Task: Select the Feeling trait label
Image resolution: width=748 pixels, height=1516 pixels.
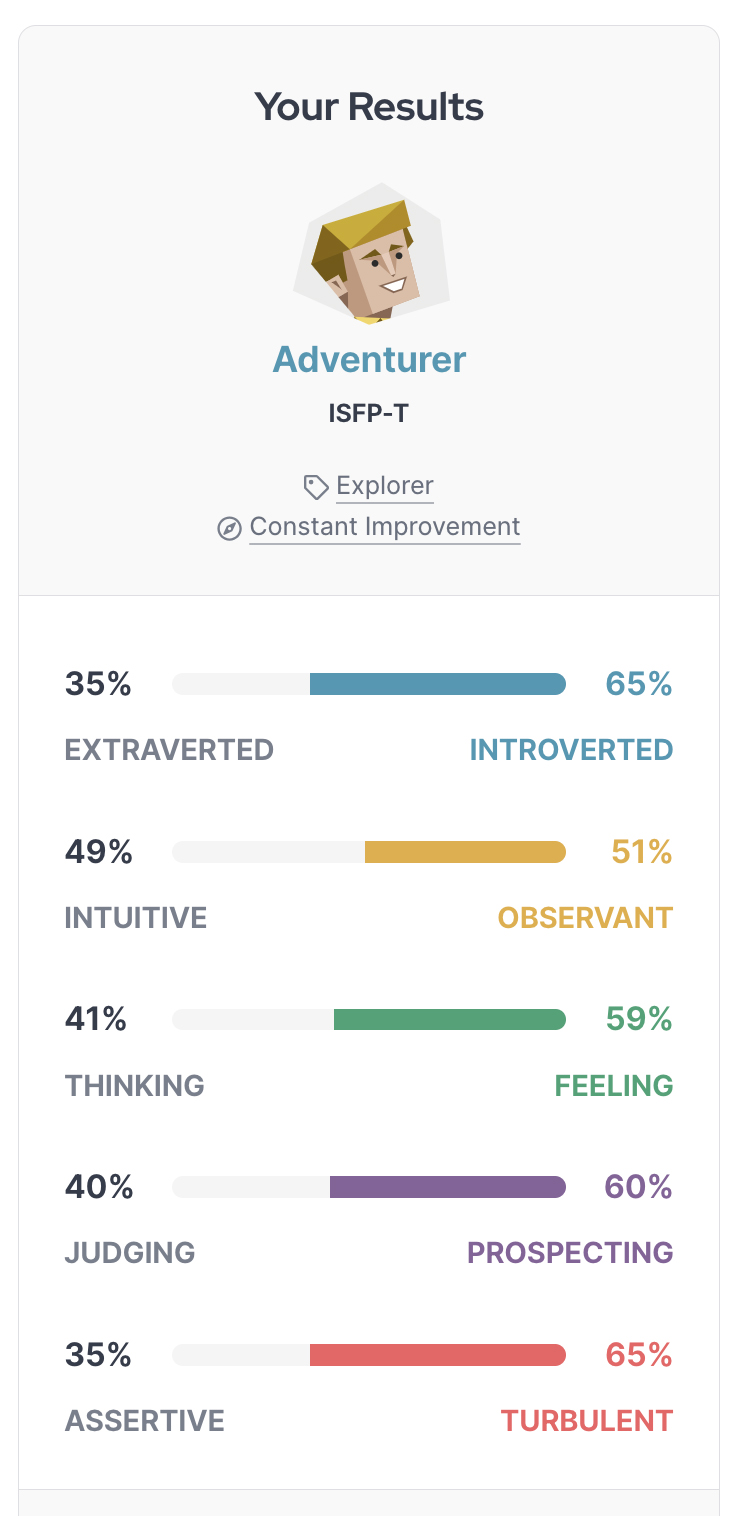Action: point(614,1085)
